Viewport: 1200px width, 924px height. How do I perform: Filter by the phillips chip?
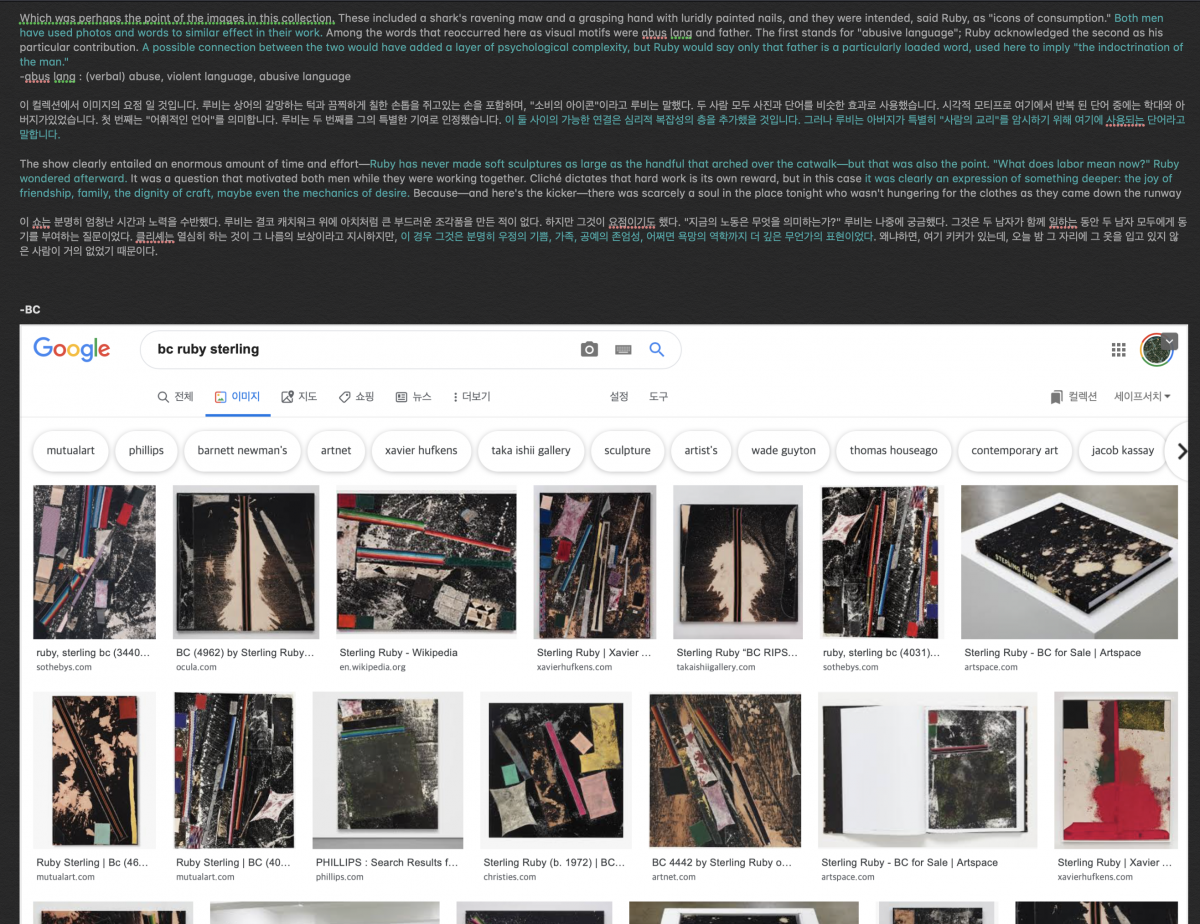(x=146, y=451)
